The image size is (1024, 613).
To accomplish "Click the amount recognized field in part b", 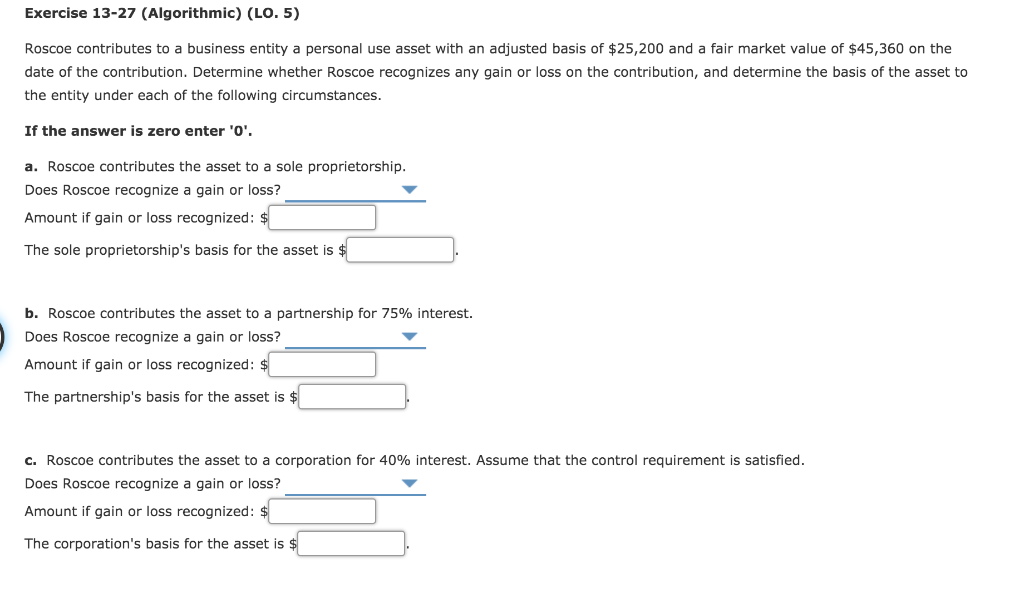I will coord(322,364).
